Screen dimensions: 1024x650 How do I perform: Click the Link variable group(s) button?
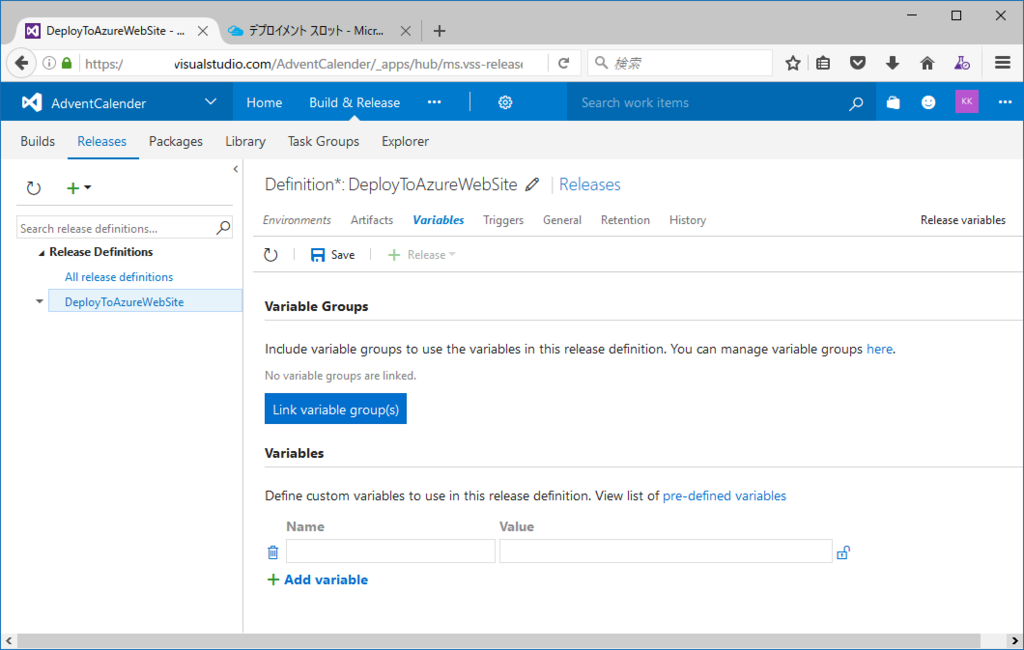(336, 409)
